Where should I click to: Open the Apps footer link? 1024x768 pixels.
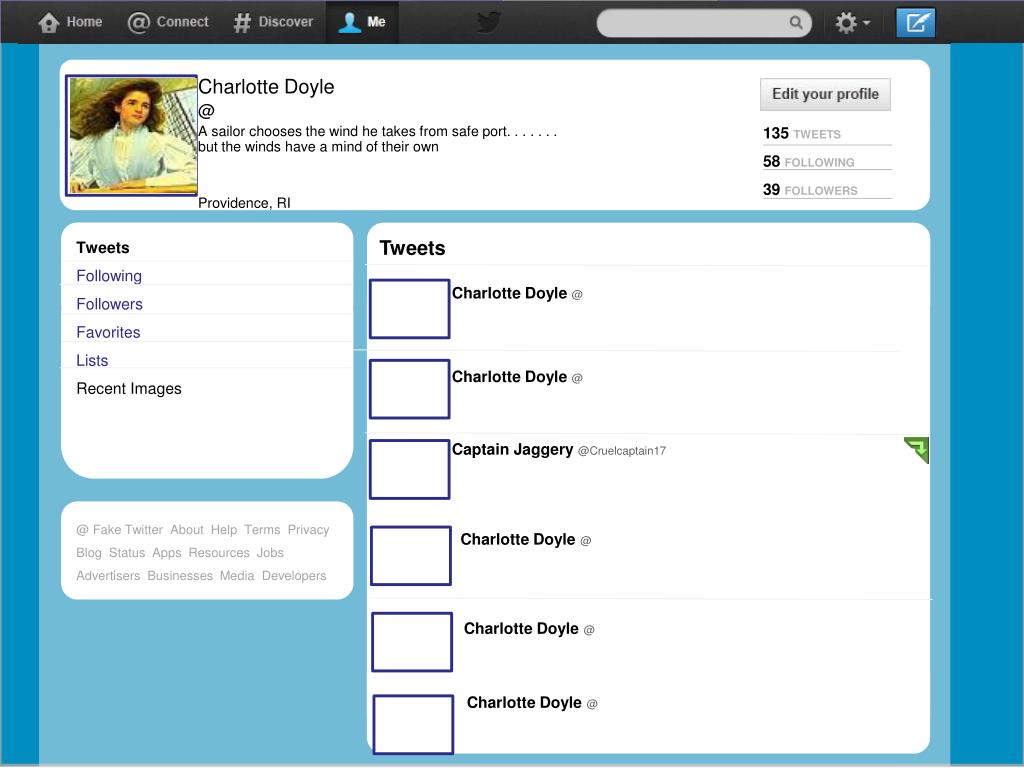[x=167, y=552]
